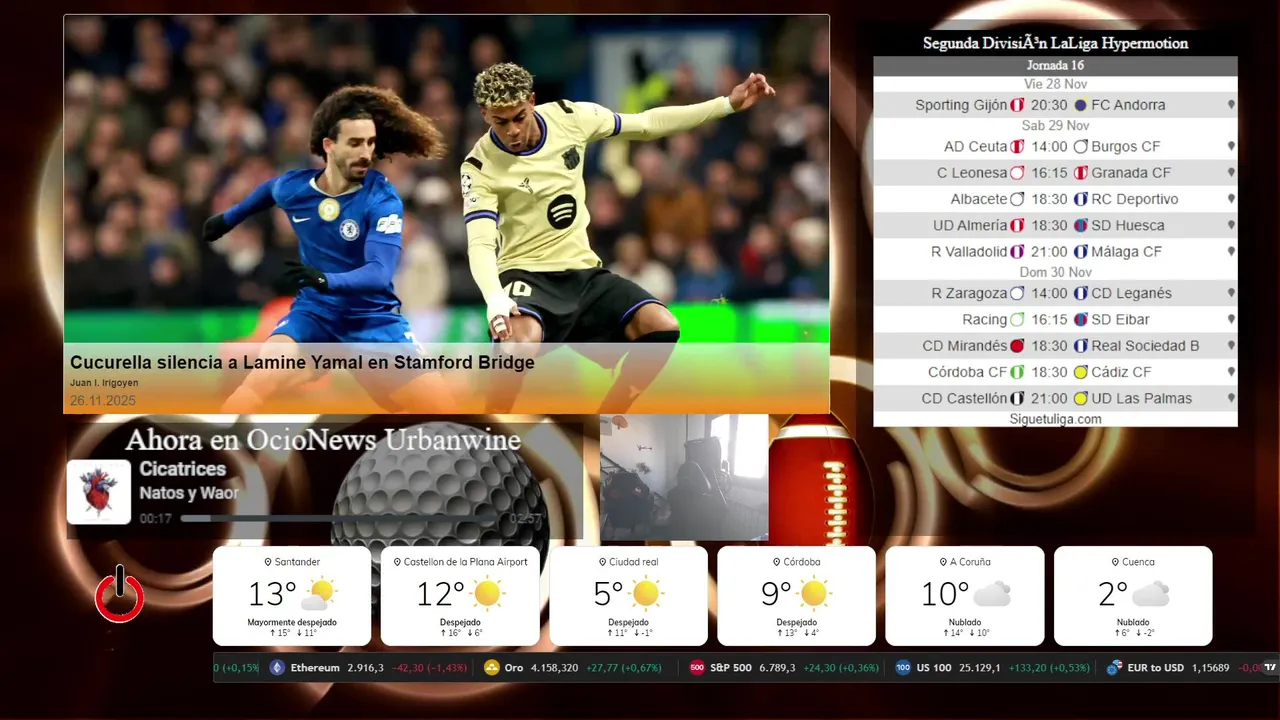This screenshot has height=720, width=1280.
Task: Click the Segunda División LaLiga Hypermotion title
Action: (1055, 44)
